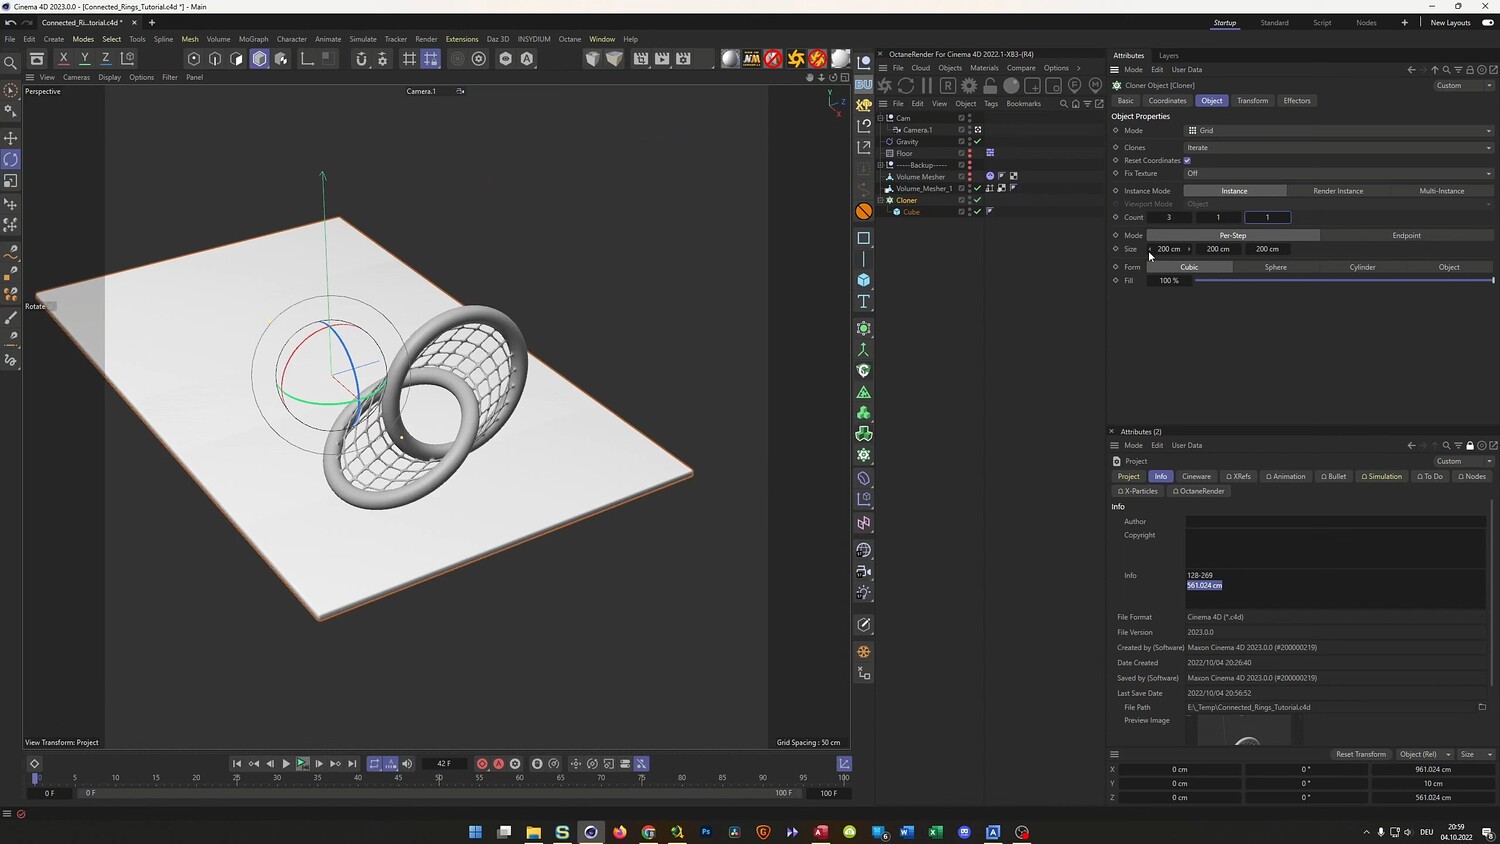Open the MoGraph menu
This screenshot has height=844, width=1500.
pos(253,39)
